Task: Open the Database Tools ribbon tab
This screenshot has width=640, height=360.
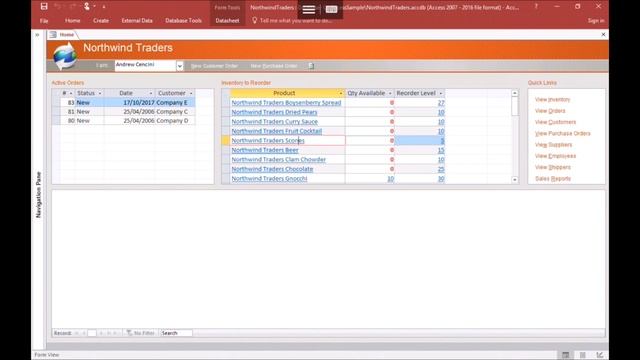Action: pyautogui.click(x=183, y=20)
